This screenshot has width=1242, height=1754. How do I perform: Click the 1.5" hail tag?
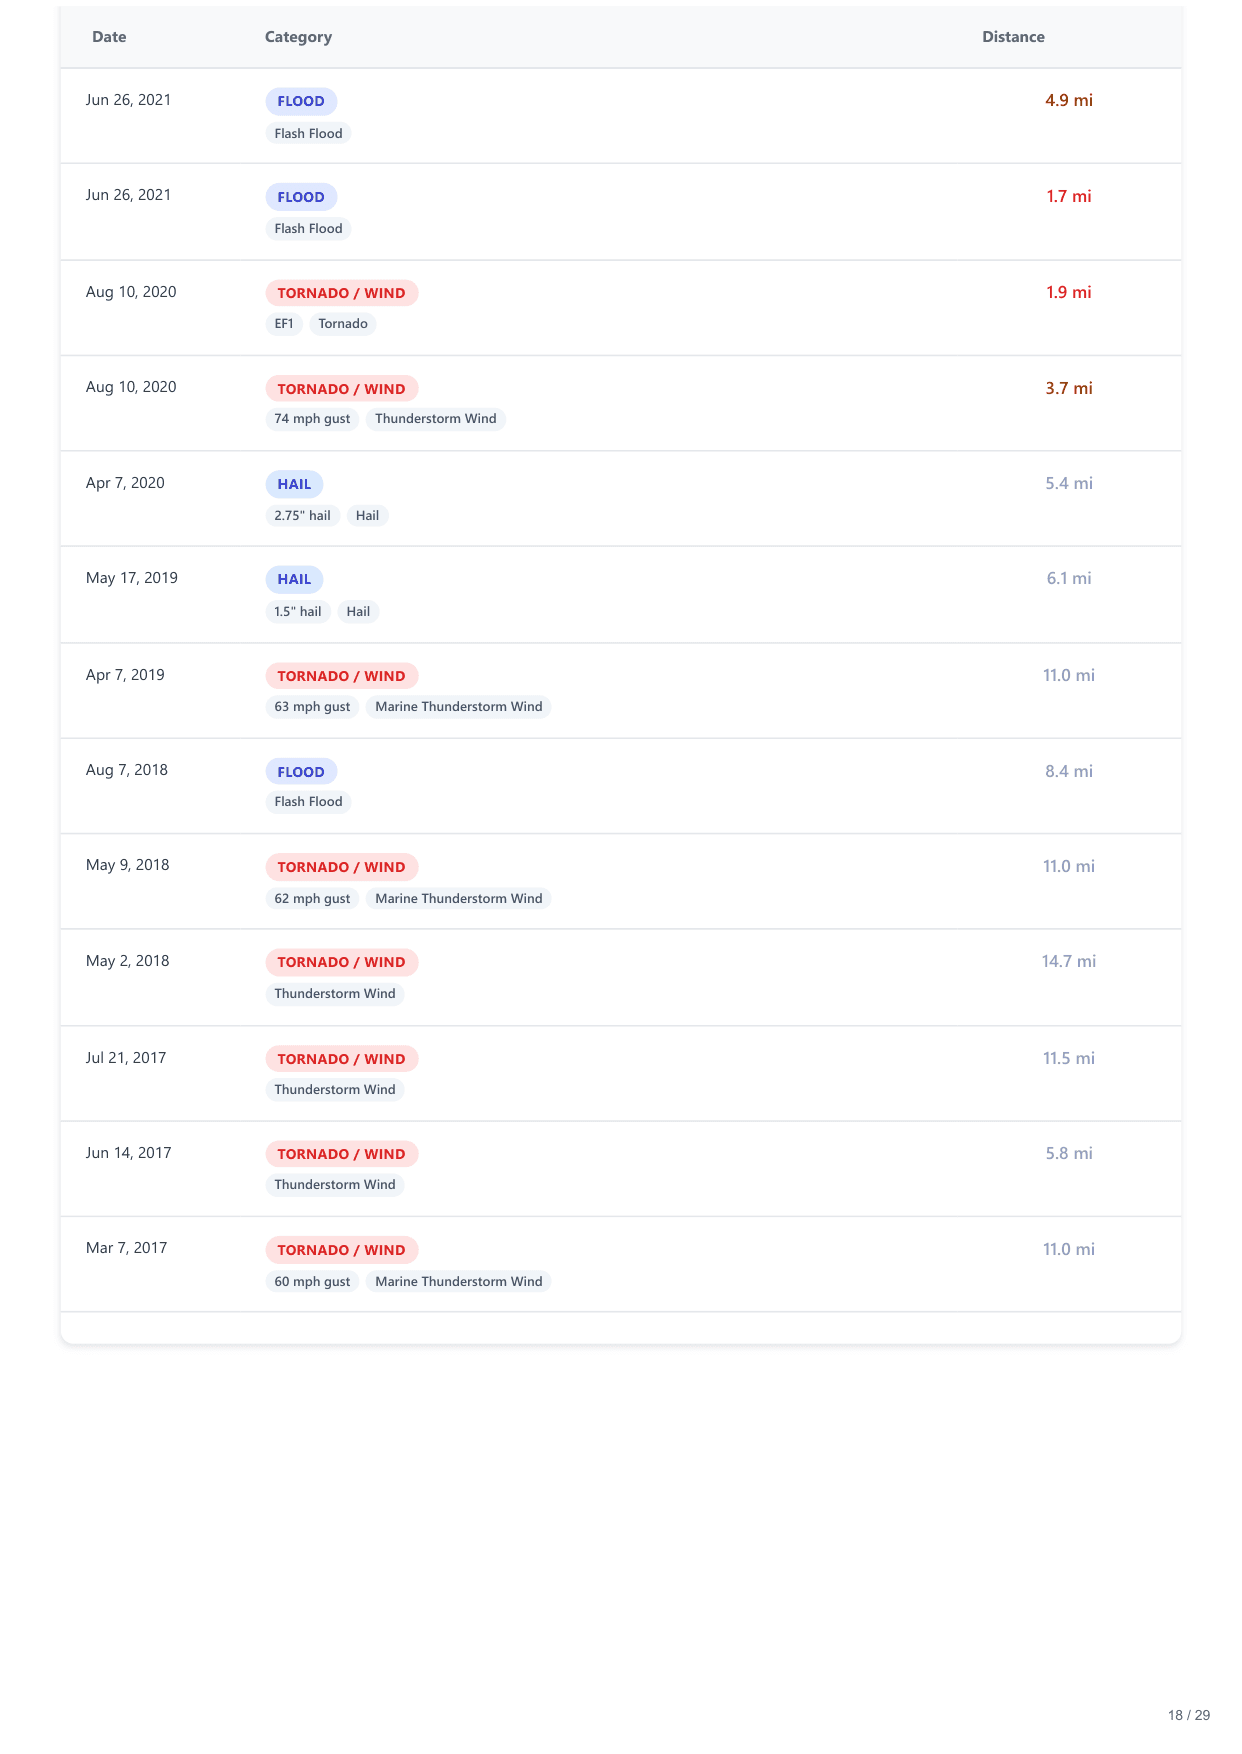point(298,612)
